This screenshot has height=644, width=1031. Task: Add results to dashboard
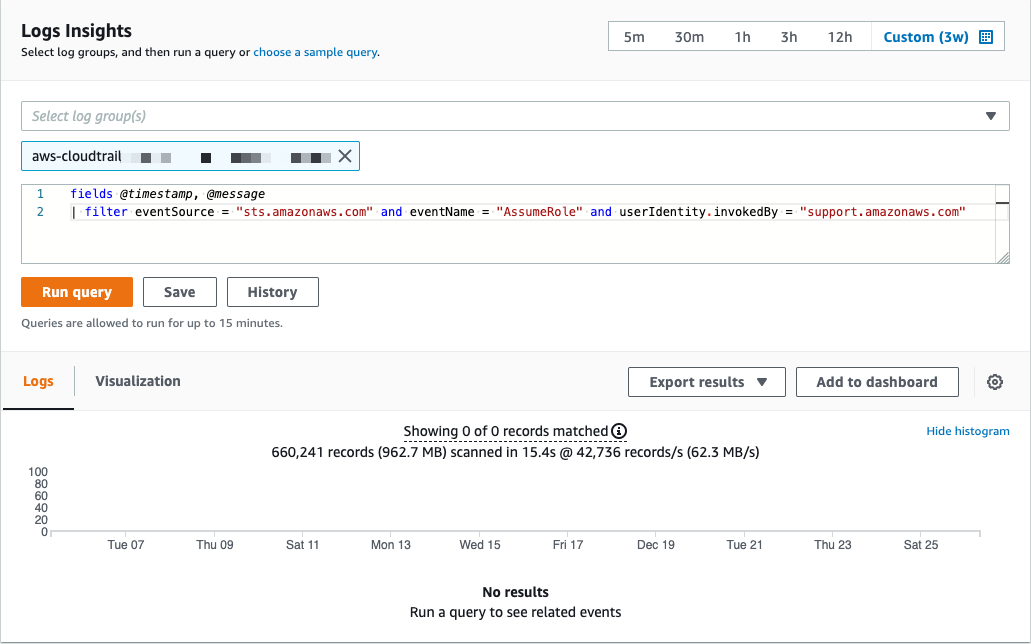point(877,382)
